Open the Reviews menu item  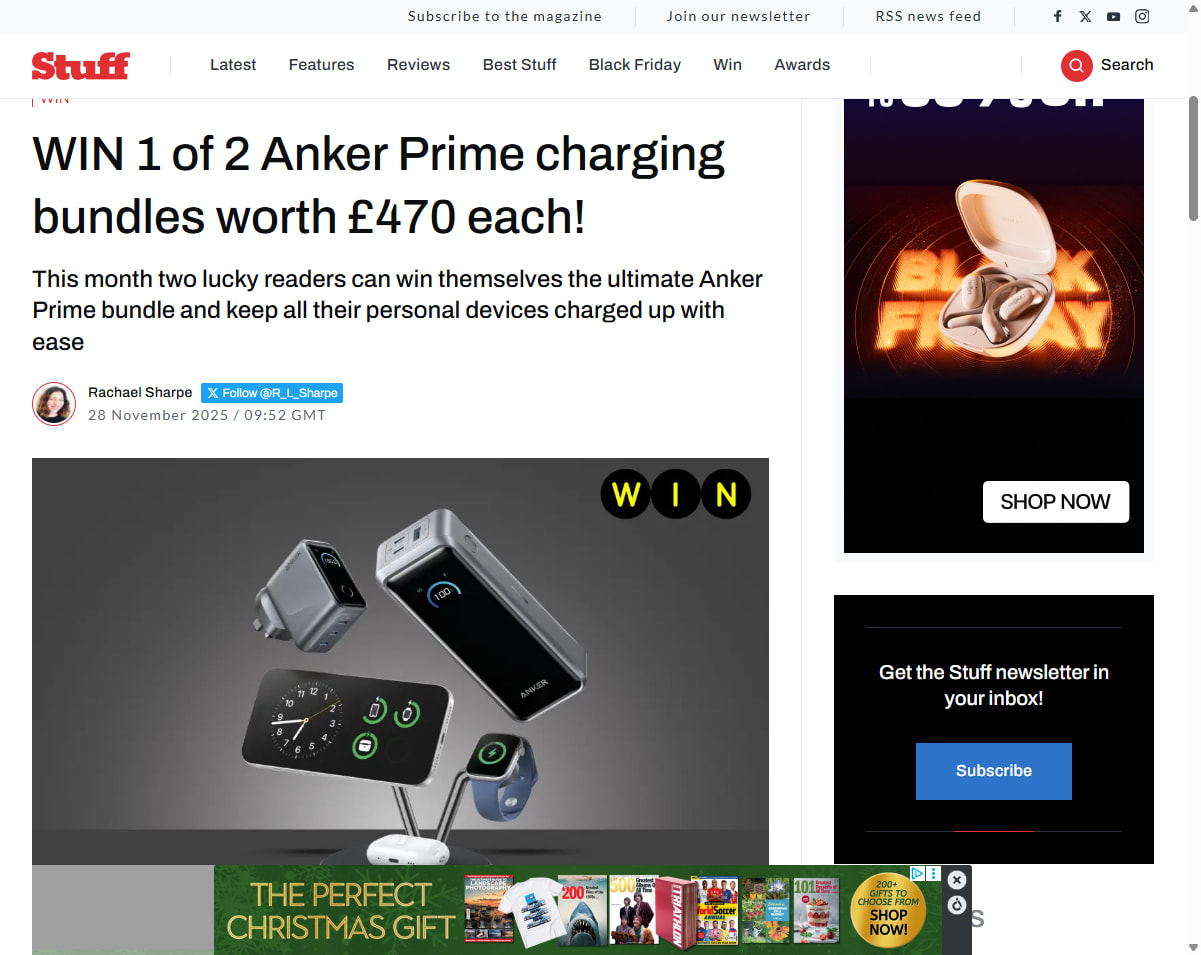tap(418, 65)
